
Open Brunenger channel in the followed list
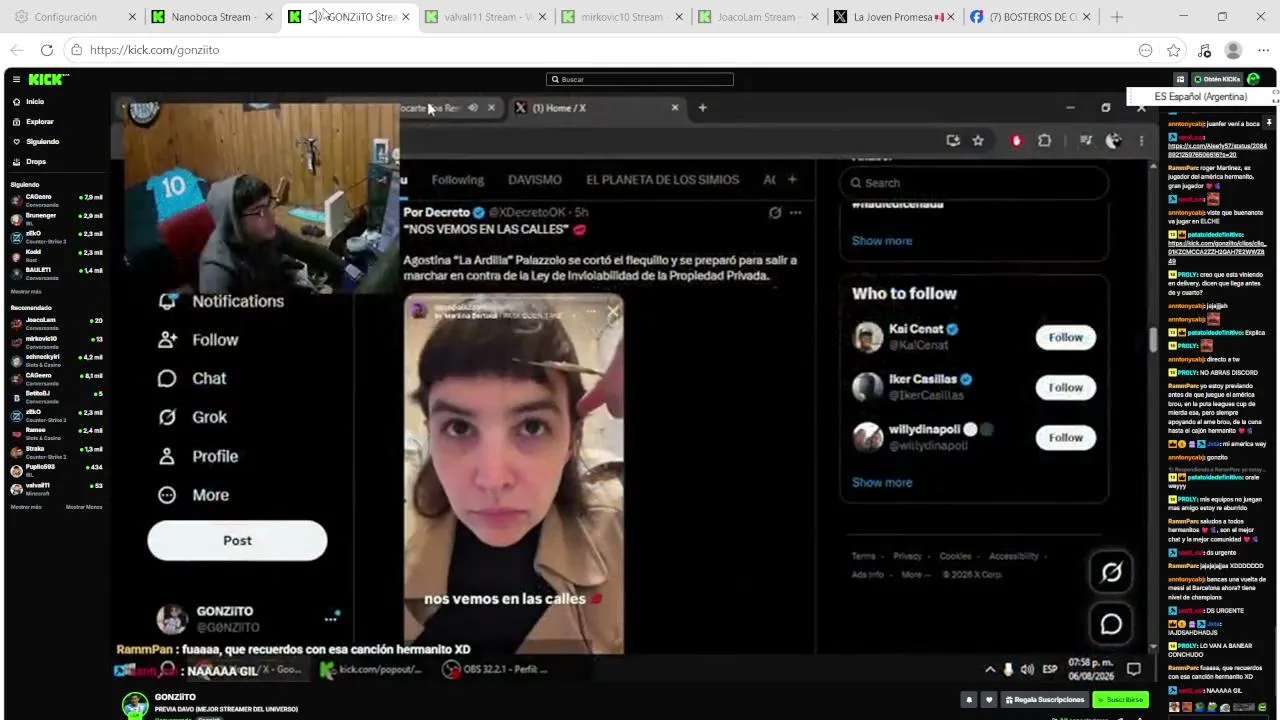tap(56, 218)
